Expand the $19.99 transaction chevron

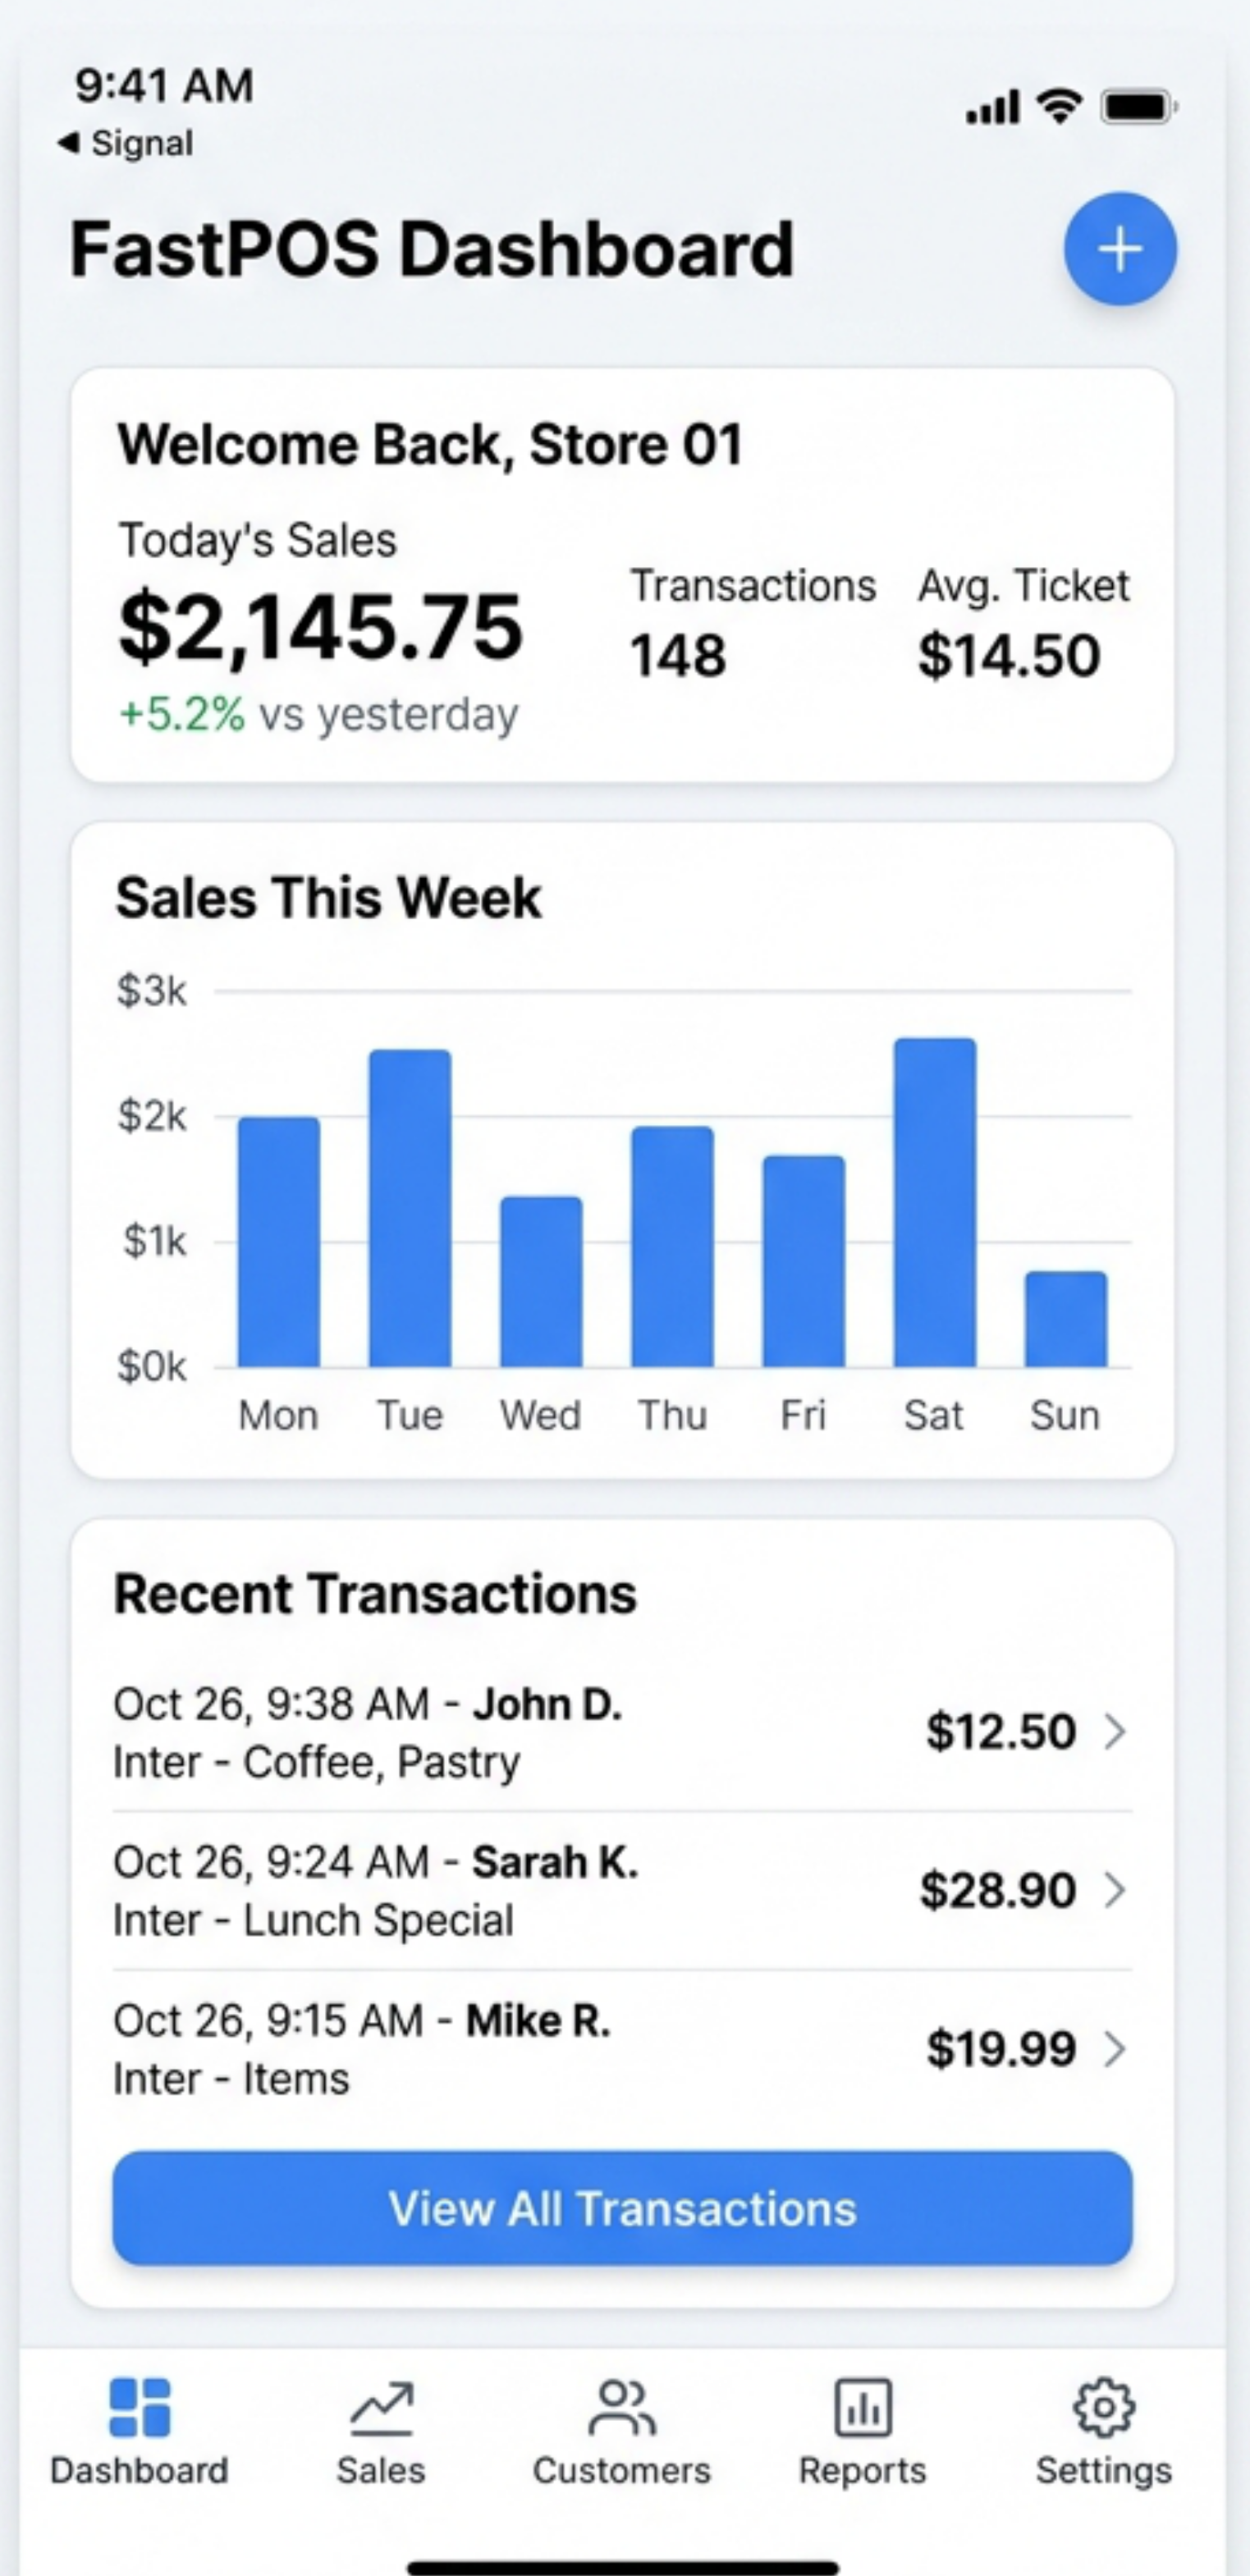click(x=1115, y=2049)
